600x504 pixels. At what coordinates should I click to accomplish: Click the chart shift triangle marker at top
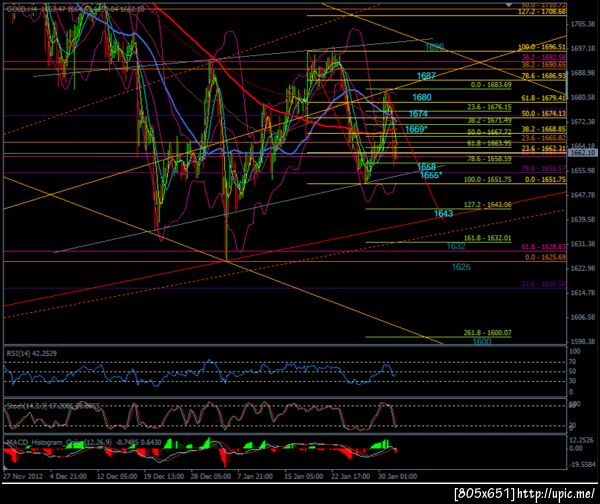[509, 5]
